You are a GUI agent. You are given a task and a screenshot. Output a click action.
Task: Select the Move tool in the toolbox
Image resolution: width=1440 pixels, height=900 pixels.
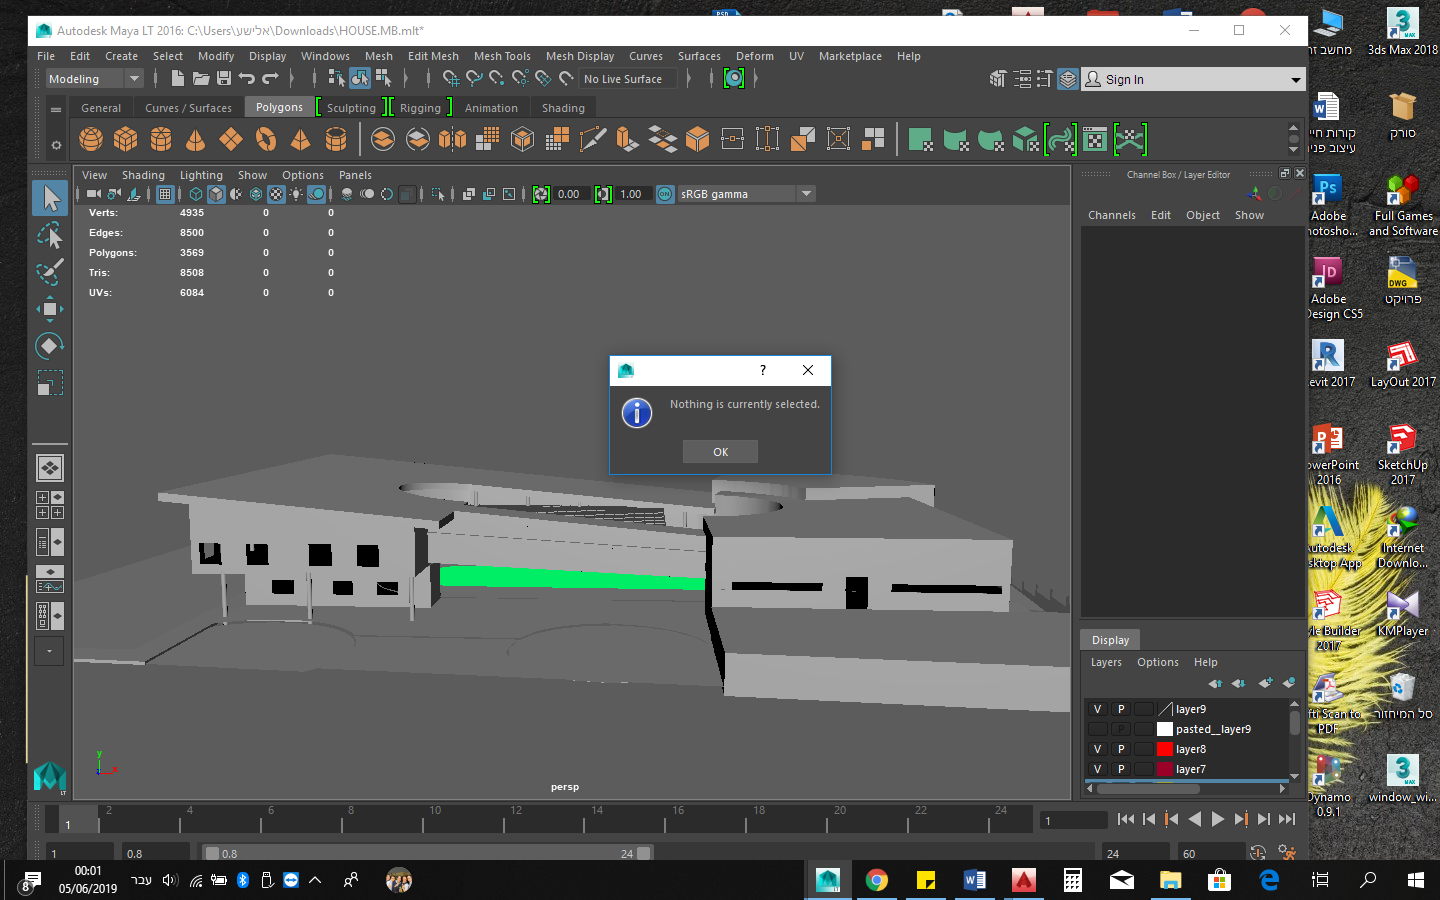[49, 308]
